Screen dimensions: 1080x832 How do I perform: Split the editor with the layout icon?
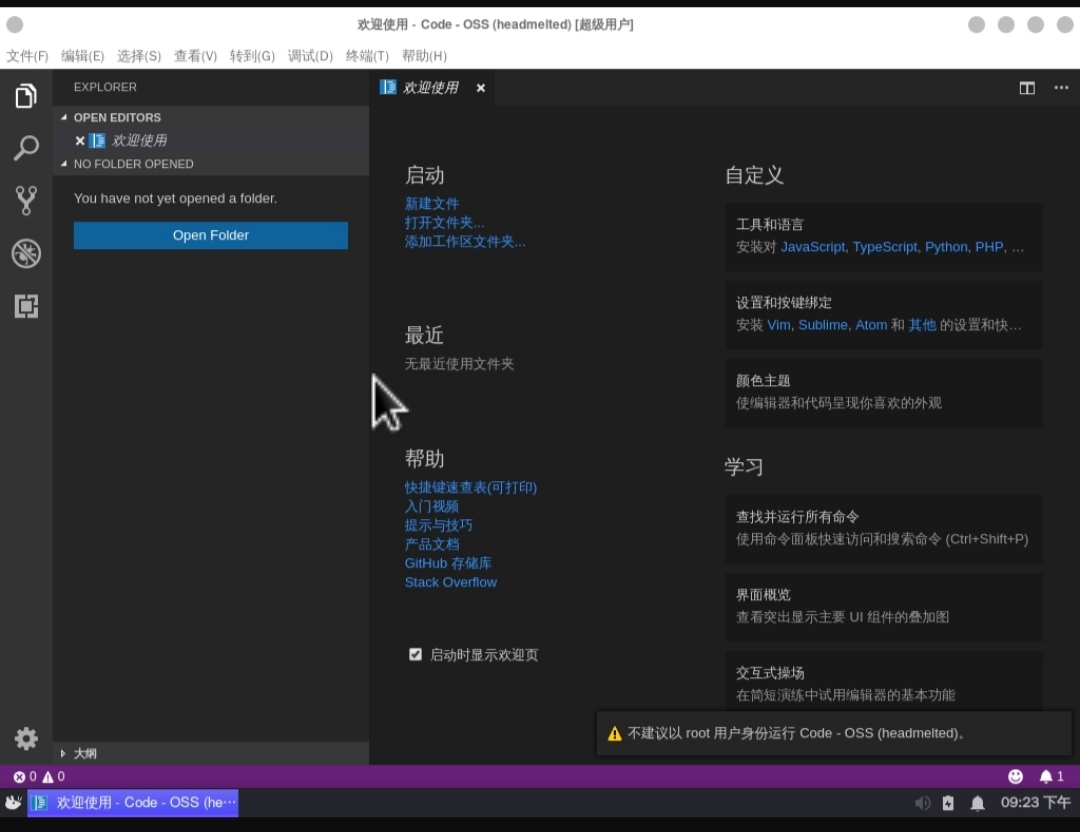coord(1027,88)
